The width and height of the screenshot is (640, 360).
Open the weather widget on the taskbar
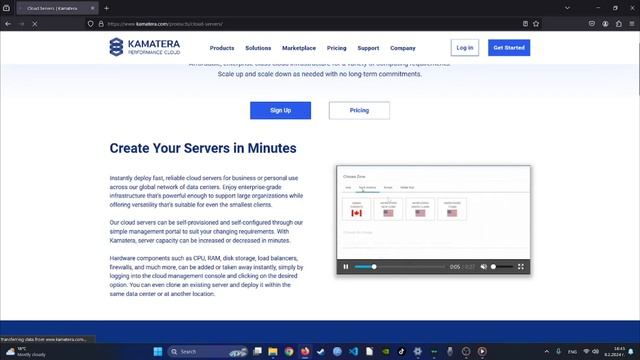point(25,351)
